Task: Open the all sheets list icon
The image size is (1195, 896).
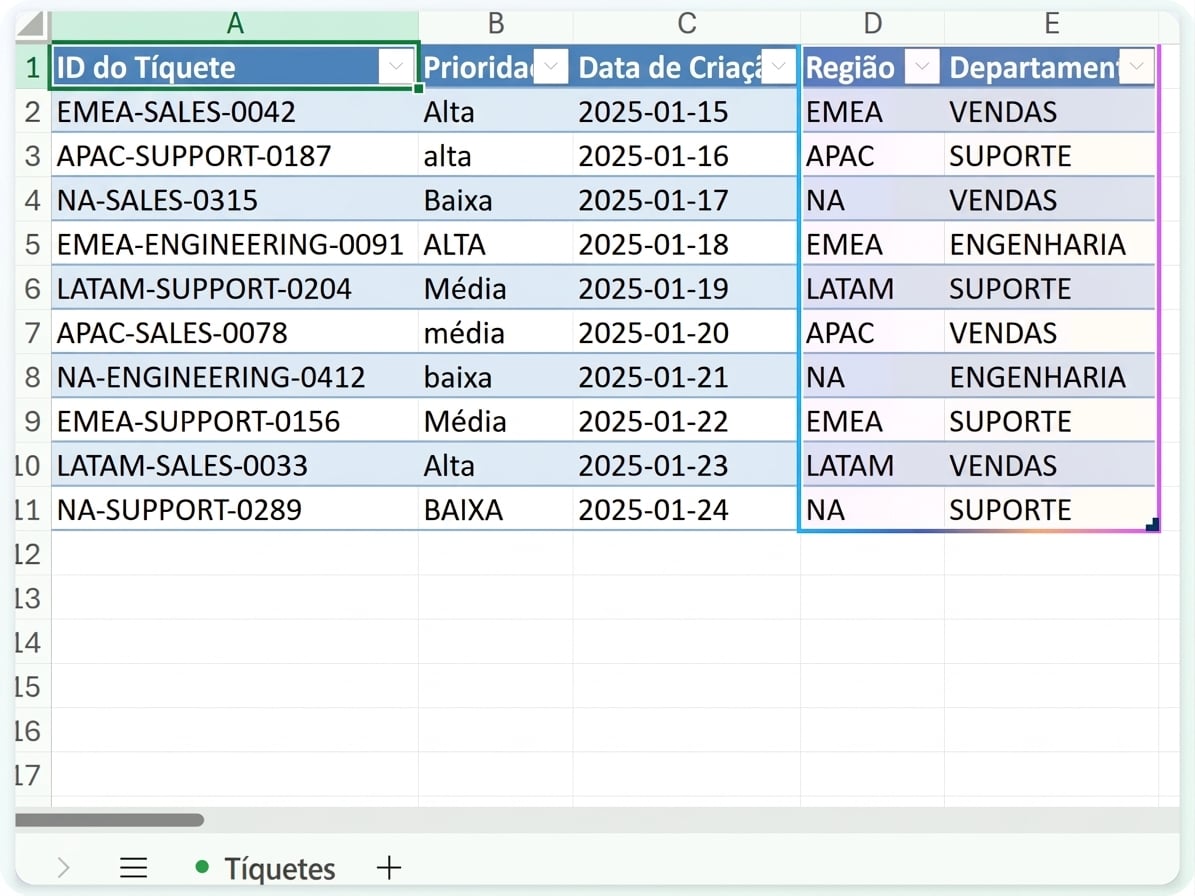Action: point(133,868)
